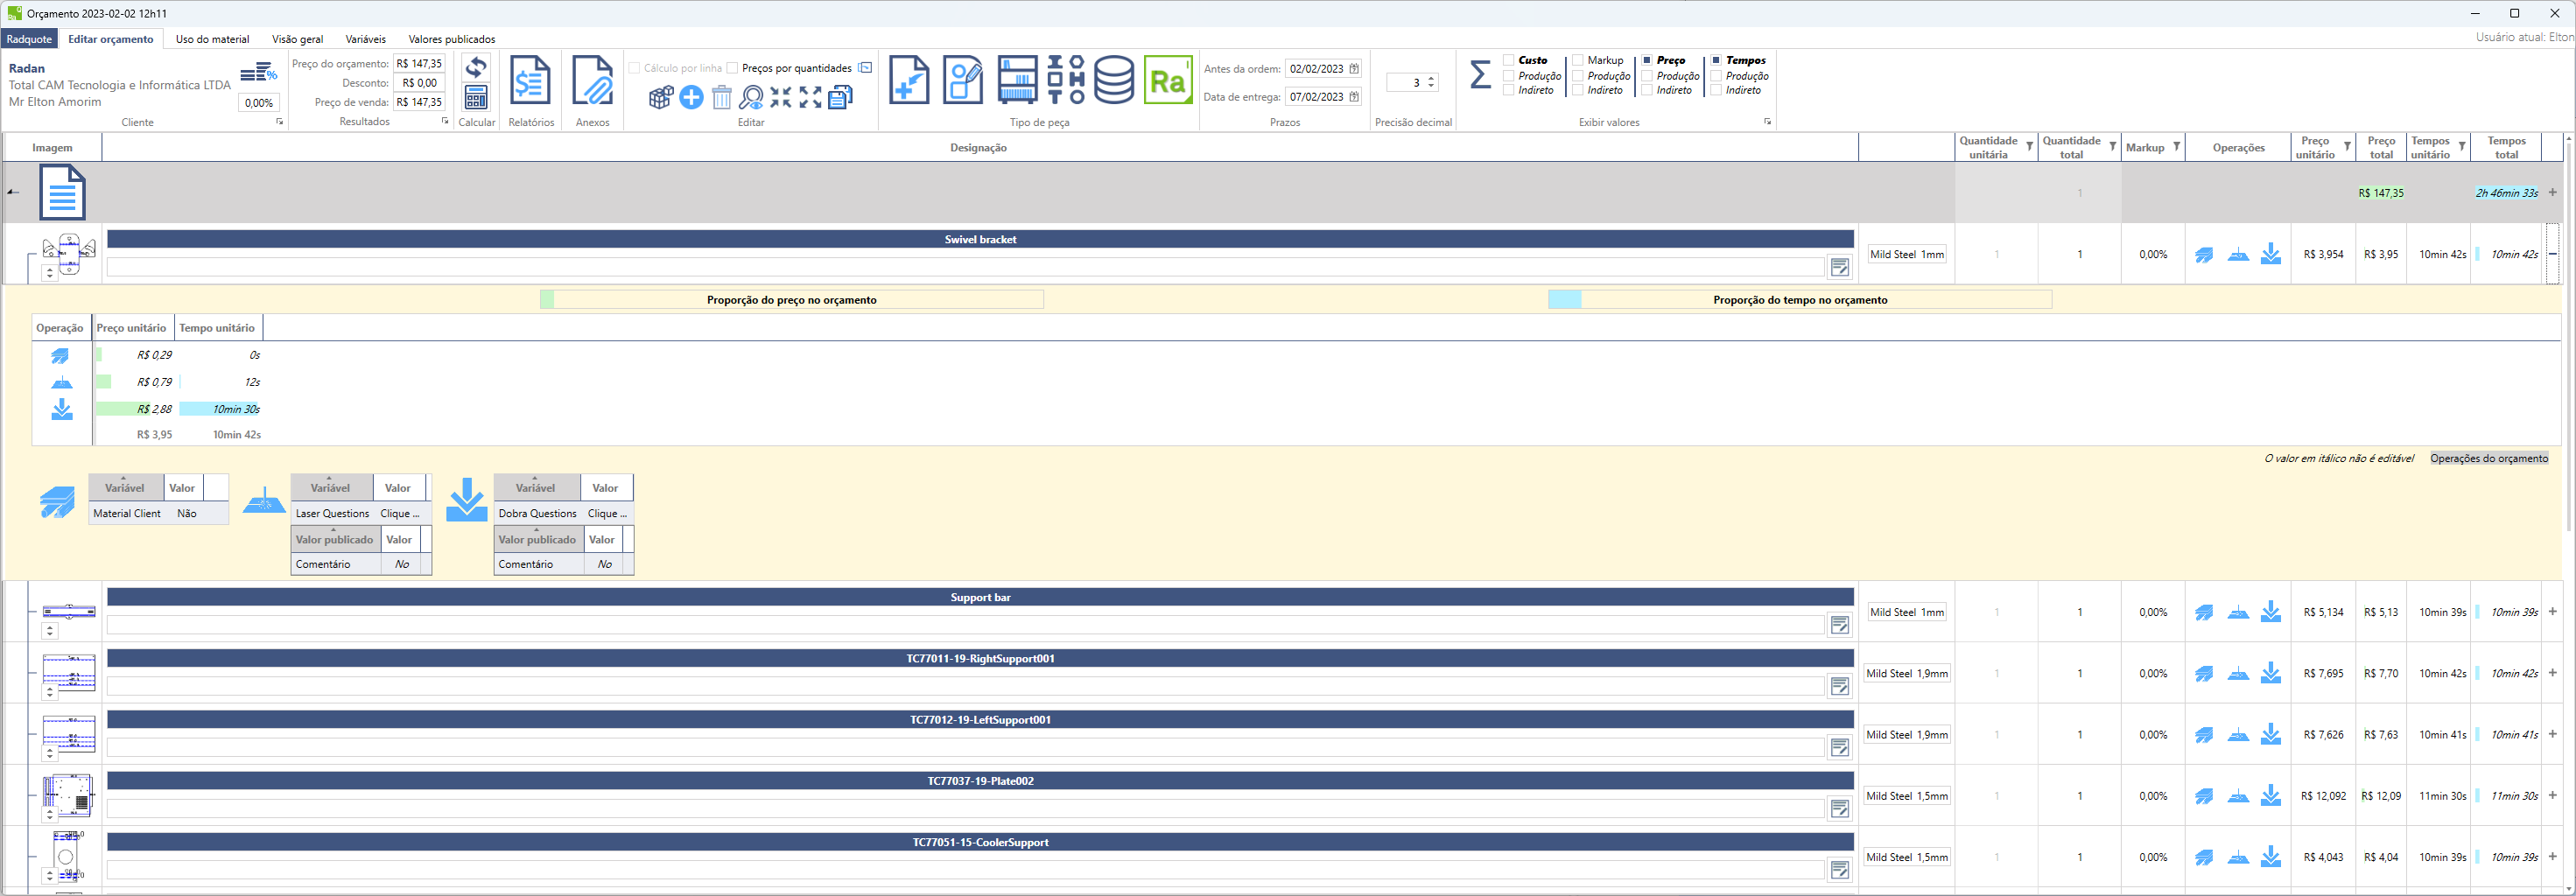Image resolution: width=2576 pixels, height=896 pixels.
Task: Check the Custo checkbox
Action: tap(1509, 61)
